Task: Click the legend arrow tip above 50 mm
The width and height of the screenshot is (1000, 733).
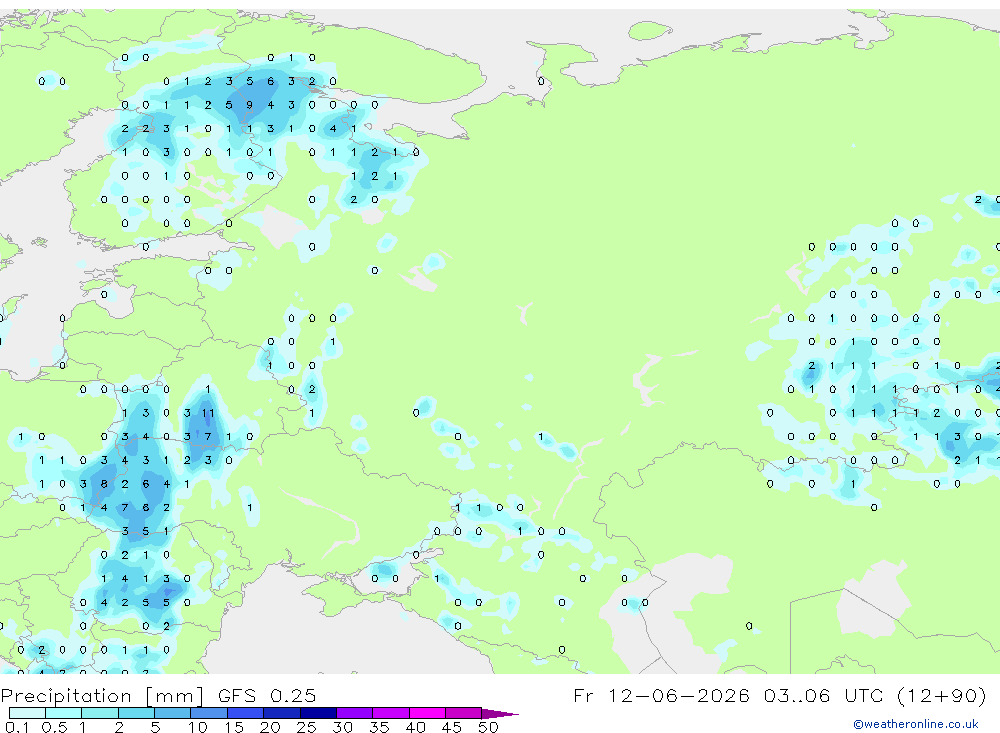Action: pyautogui.click(x=501, y=714)
